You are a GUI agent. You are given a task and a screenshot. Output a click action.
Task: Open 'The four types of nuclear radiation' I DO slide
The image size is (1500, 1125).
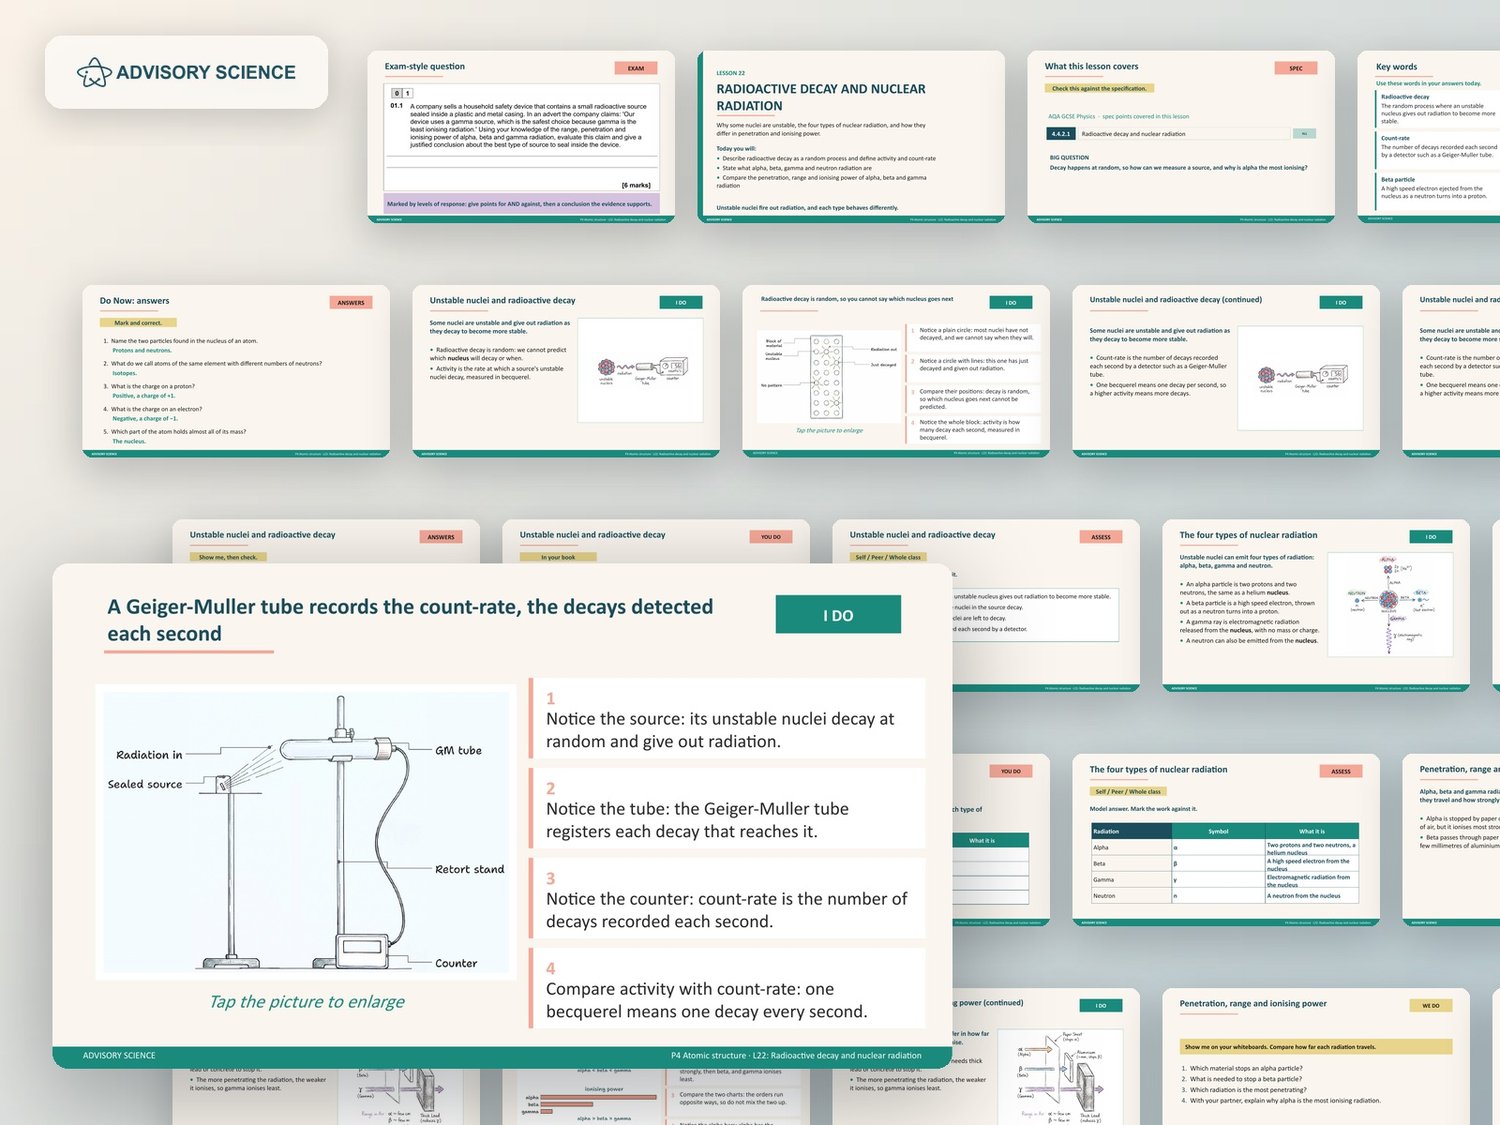click(x=1316, y=606)
